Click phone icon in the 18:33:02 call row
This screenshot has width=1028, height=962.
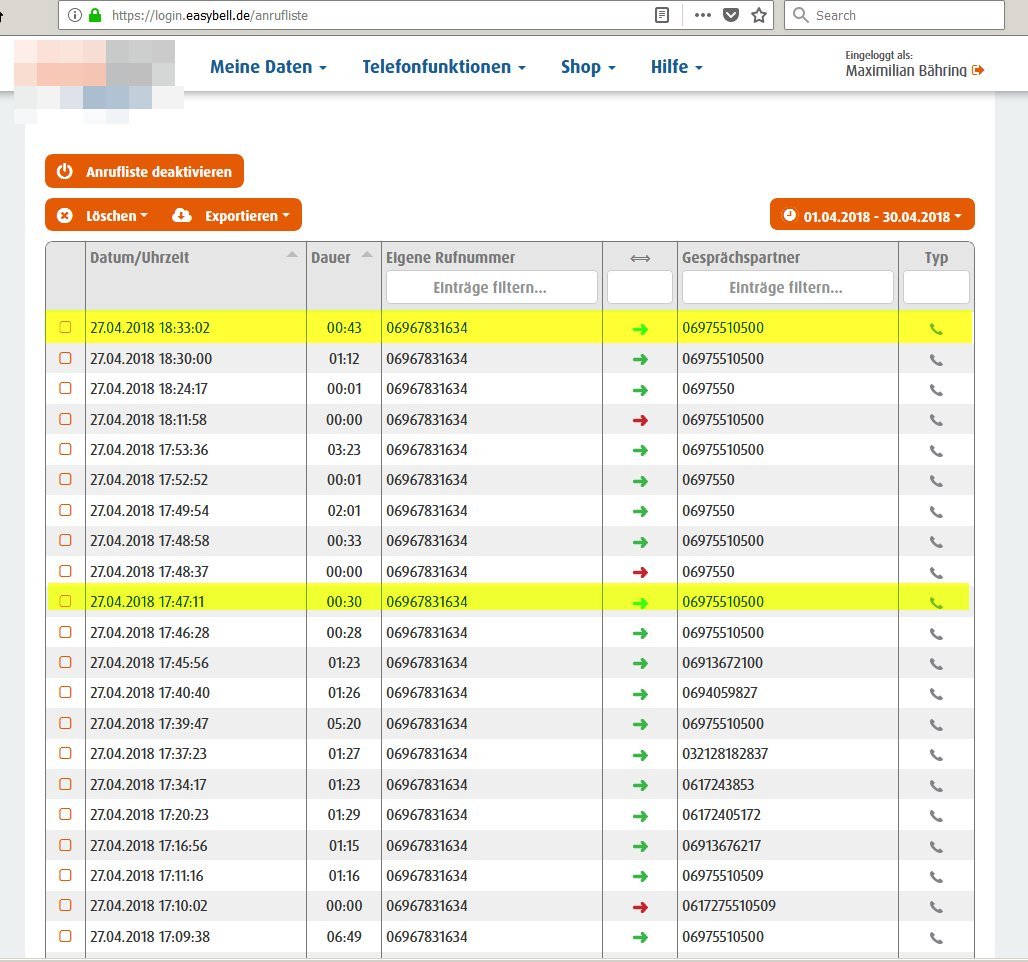click(x=936, y=328)
